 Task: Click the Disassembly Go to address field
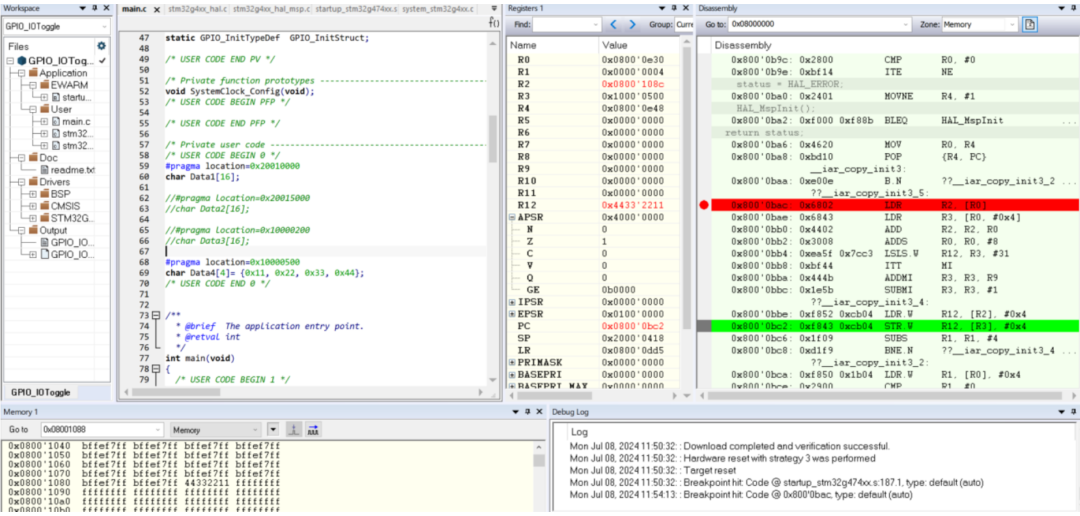point(821,24)
